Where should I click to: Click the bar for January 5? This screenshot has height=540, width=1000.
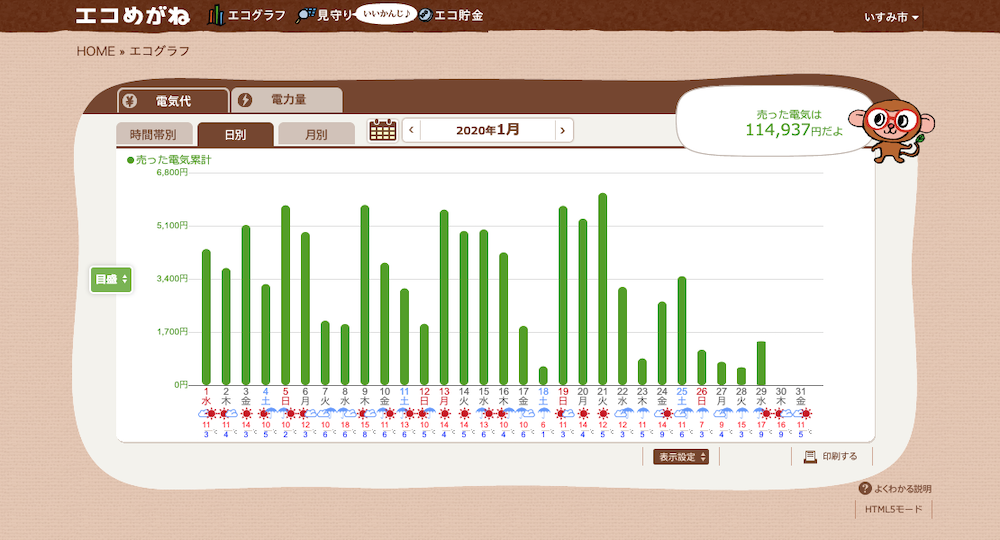click(286, 295)
